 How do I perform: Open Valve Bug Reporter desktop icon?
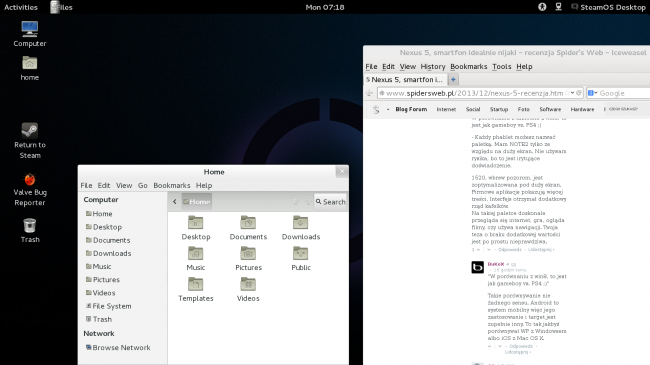(30, 190)
